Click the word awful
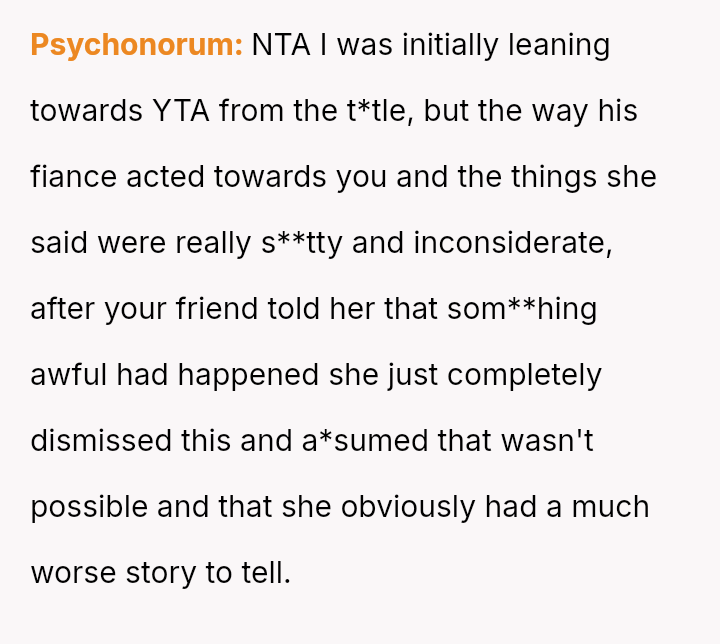720x644 pixels. coord(68,375)
